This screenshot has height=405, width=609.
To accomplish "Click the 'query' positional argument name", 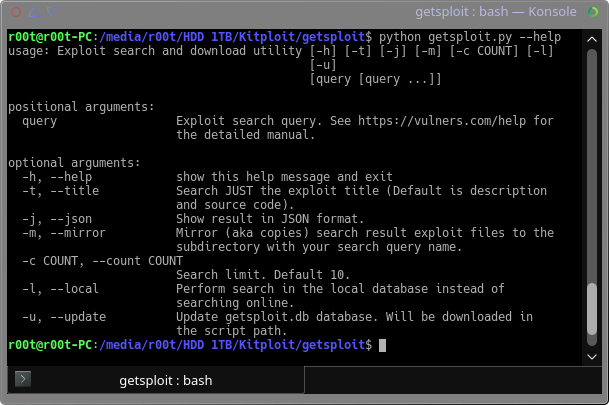I will [40, 122].
